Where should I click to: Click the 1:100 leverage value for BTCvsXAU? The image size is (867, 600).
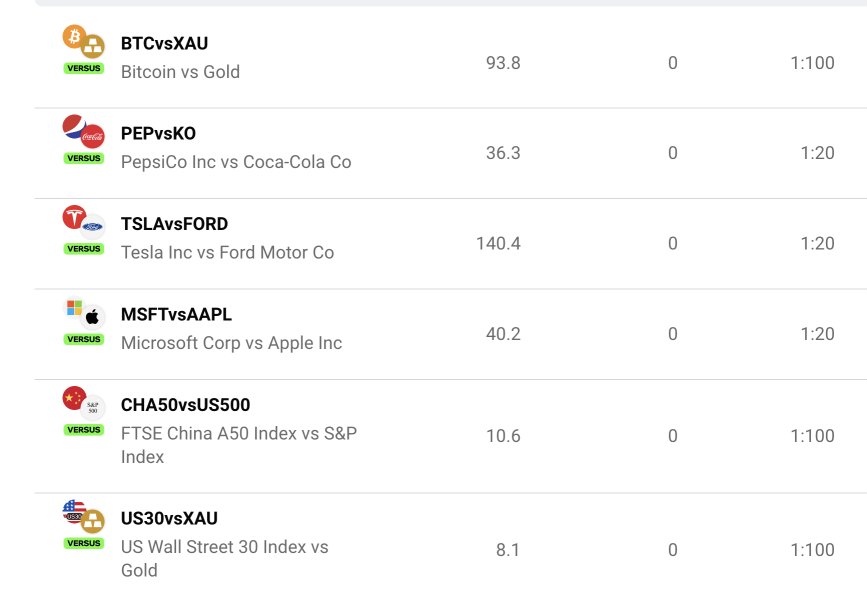[812, 63]
